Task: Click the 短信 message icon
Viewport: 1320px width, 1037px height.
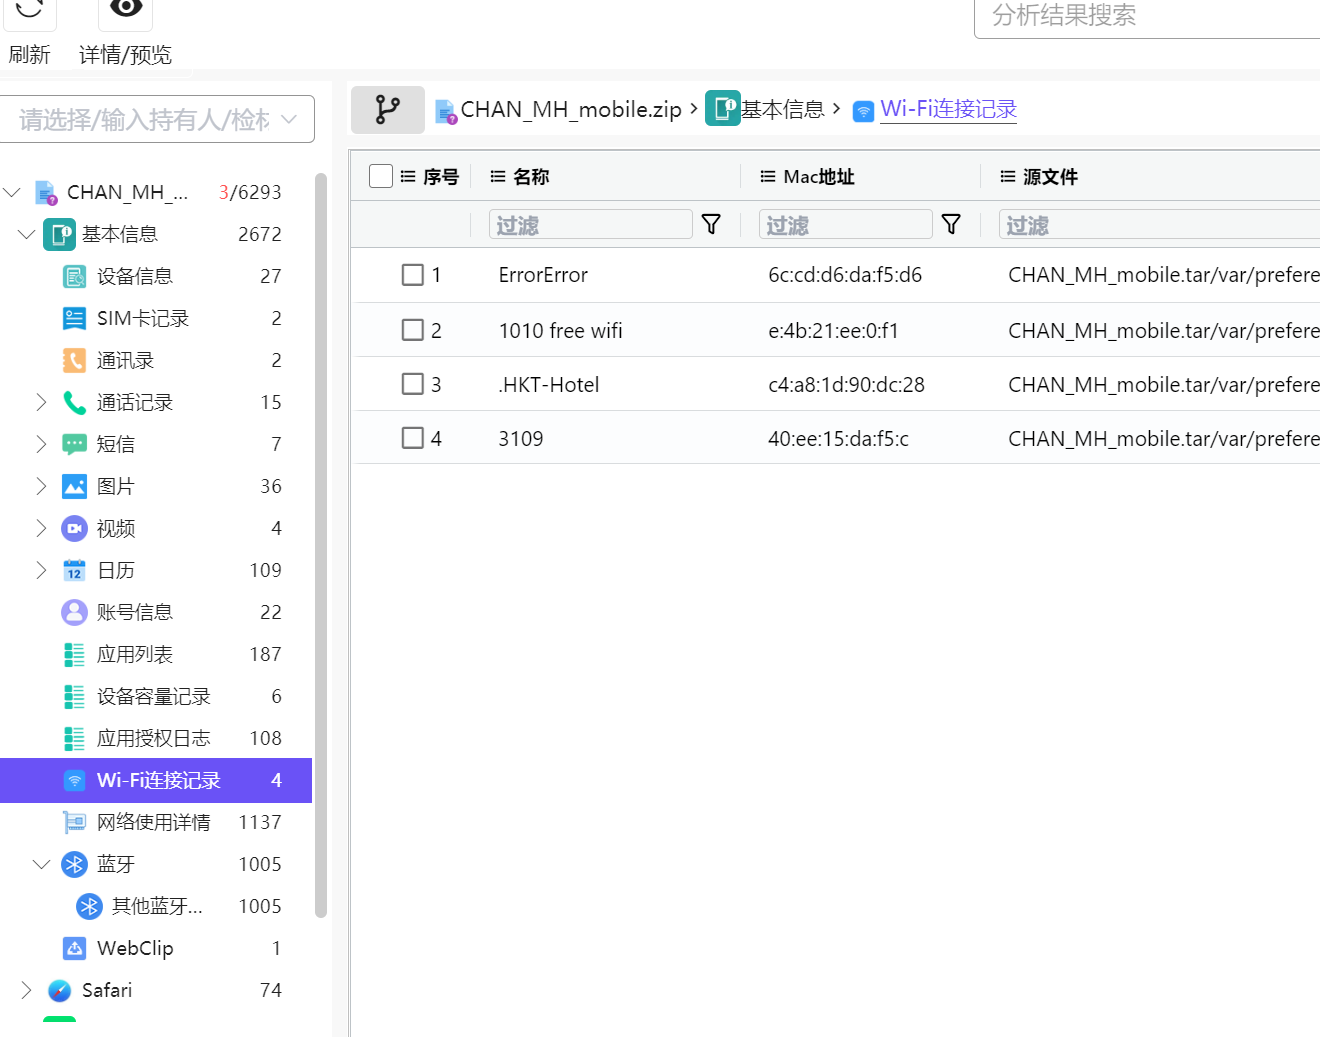Action: (x=74, y=444)
